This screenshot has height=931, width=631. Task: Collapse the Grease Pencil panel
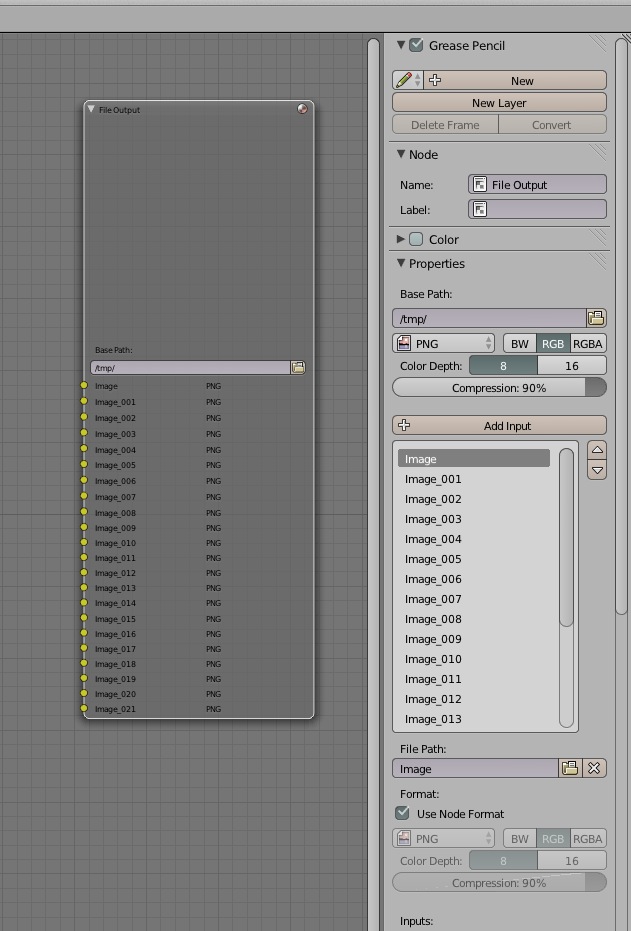pos(401,45)
